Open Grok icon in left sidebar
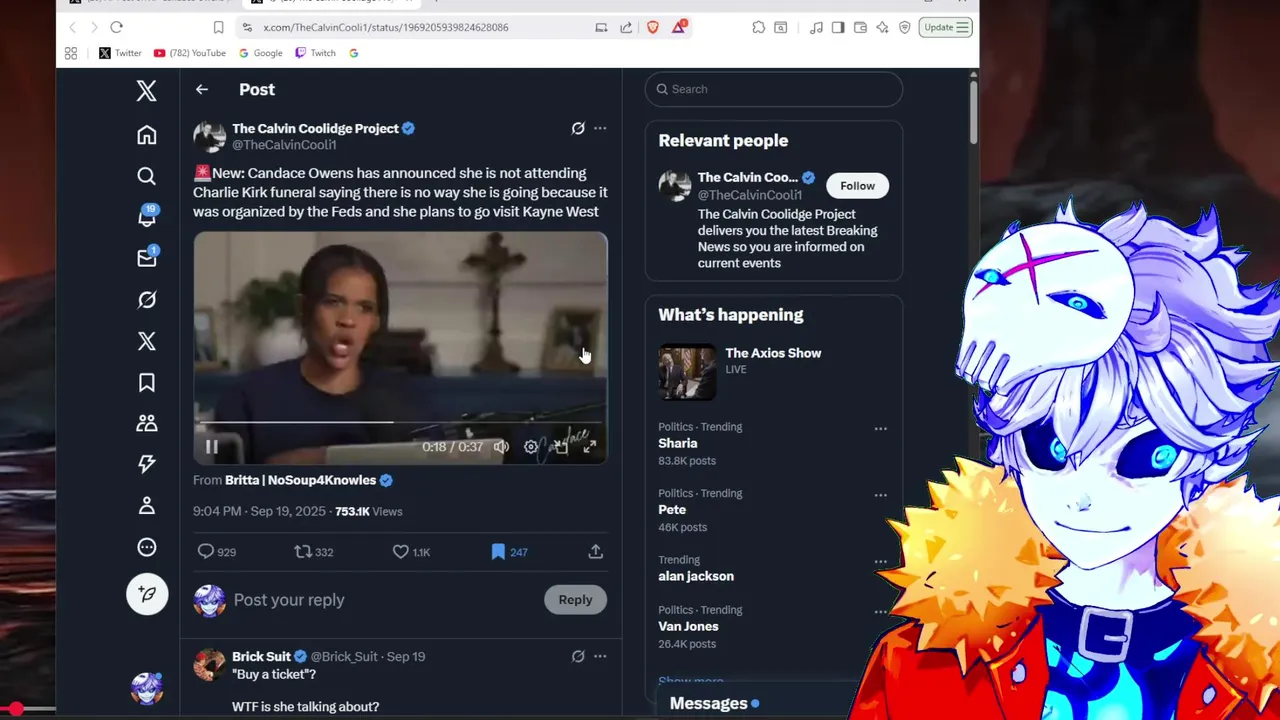The image size is (1280, 720). click(x=147, y=300)
